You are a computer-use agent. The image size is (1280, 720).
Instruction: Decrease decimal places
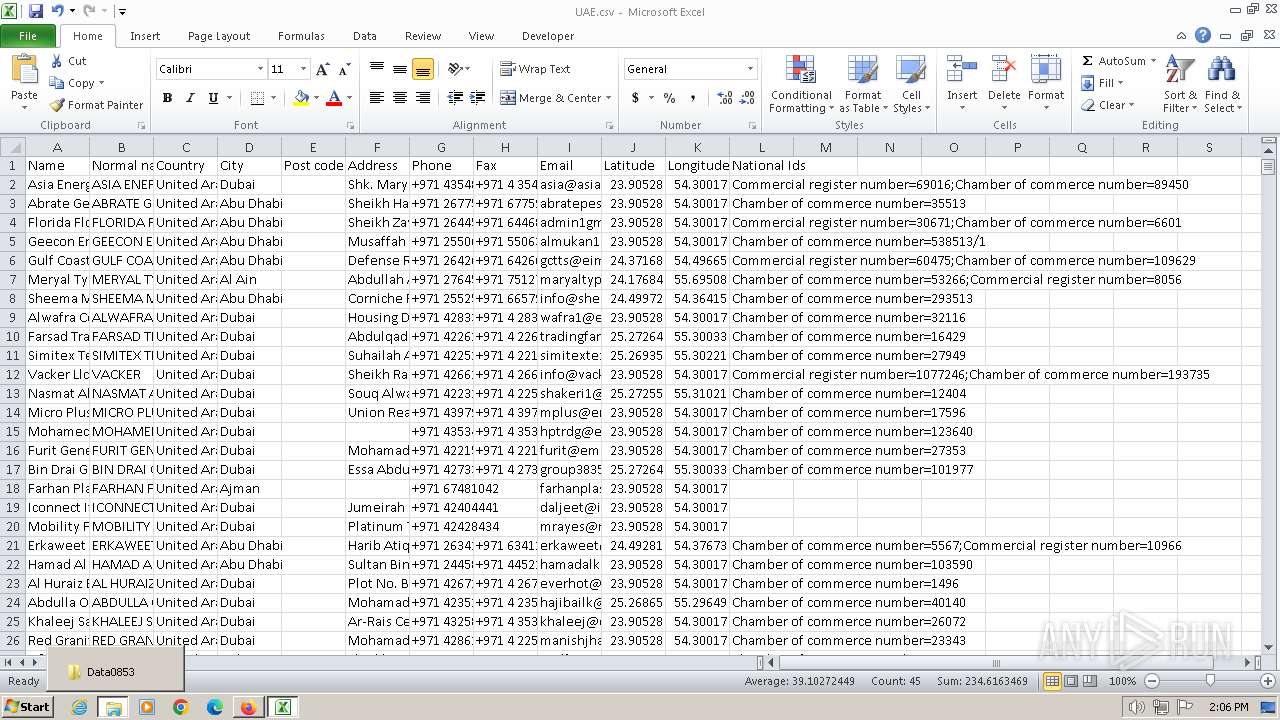[749, 98]
